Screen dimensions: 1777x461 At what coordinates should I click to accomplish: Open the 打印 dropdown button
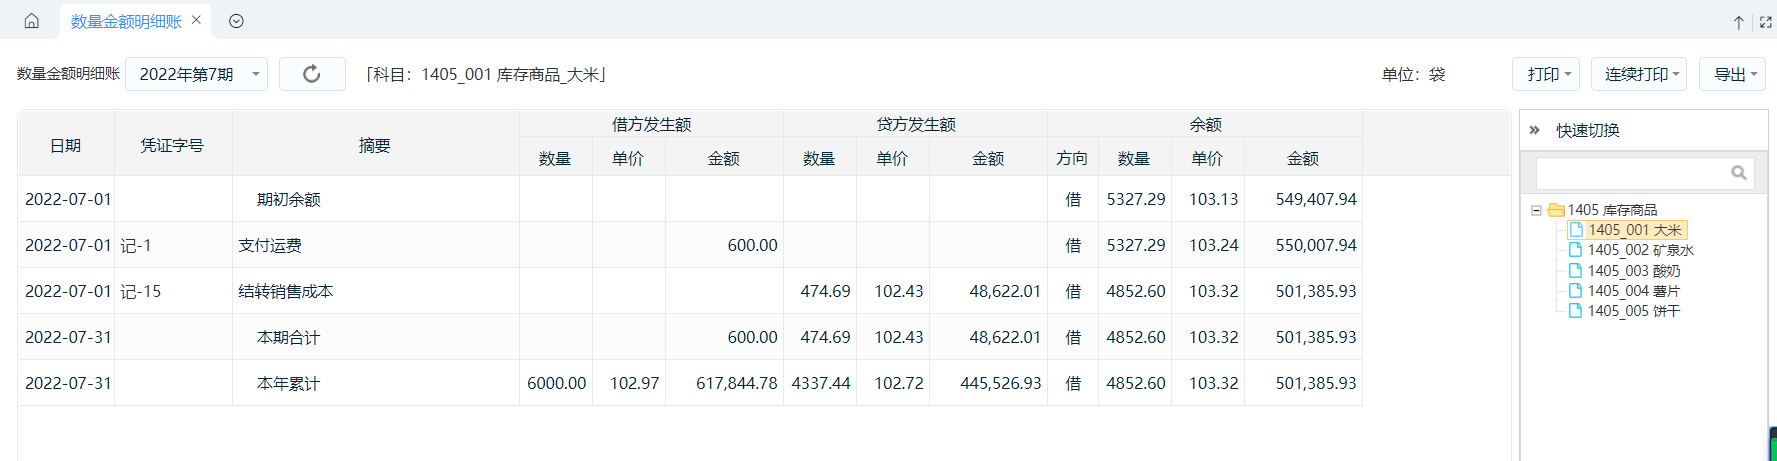tap(1546, 74)
